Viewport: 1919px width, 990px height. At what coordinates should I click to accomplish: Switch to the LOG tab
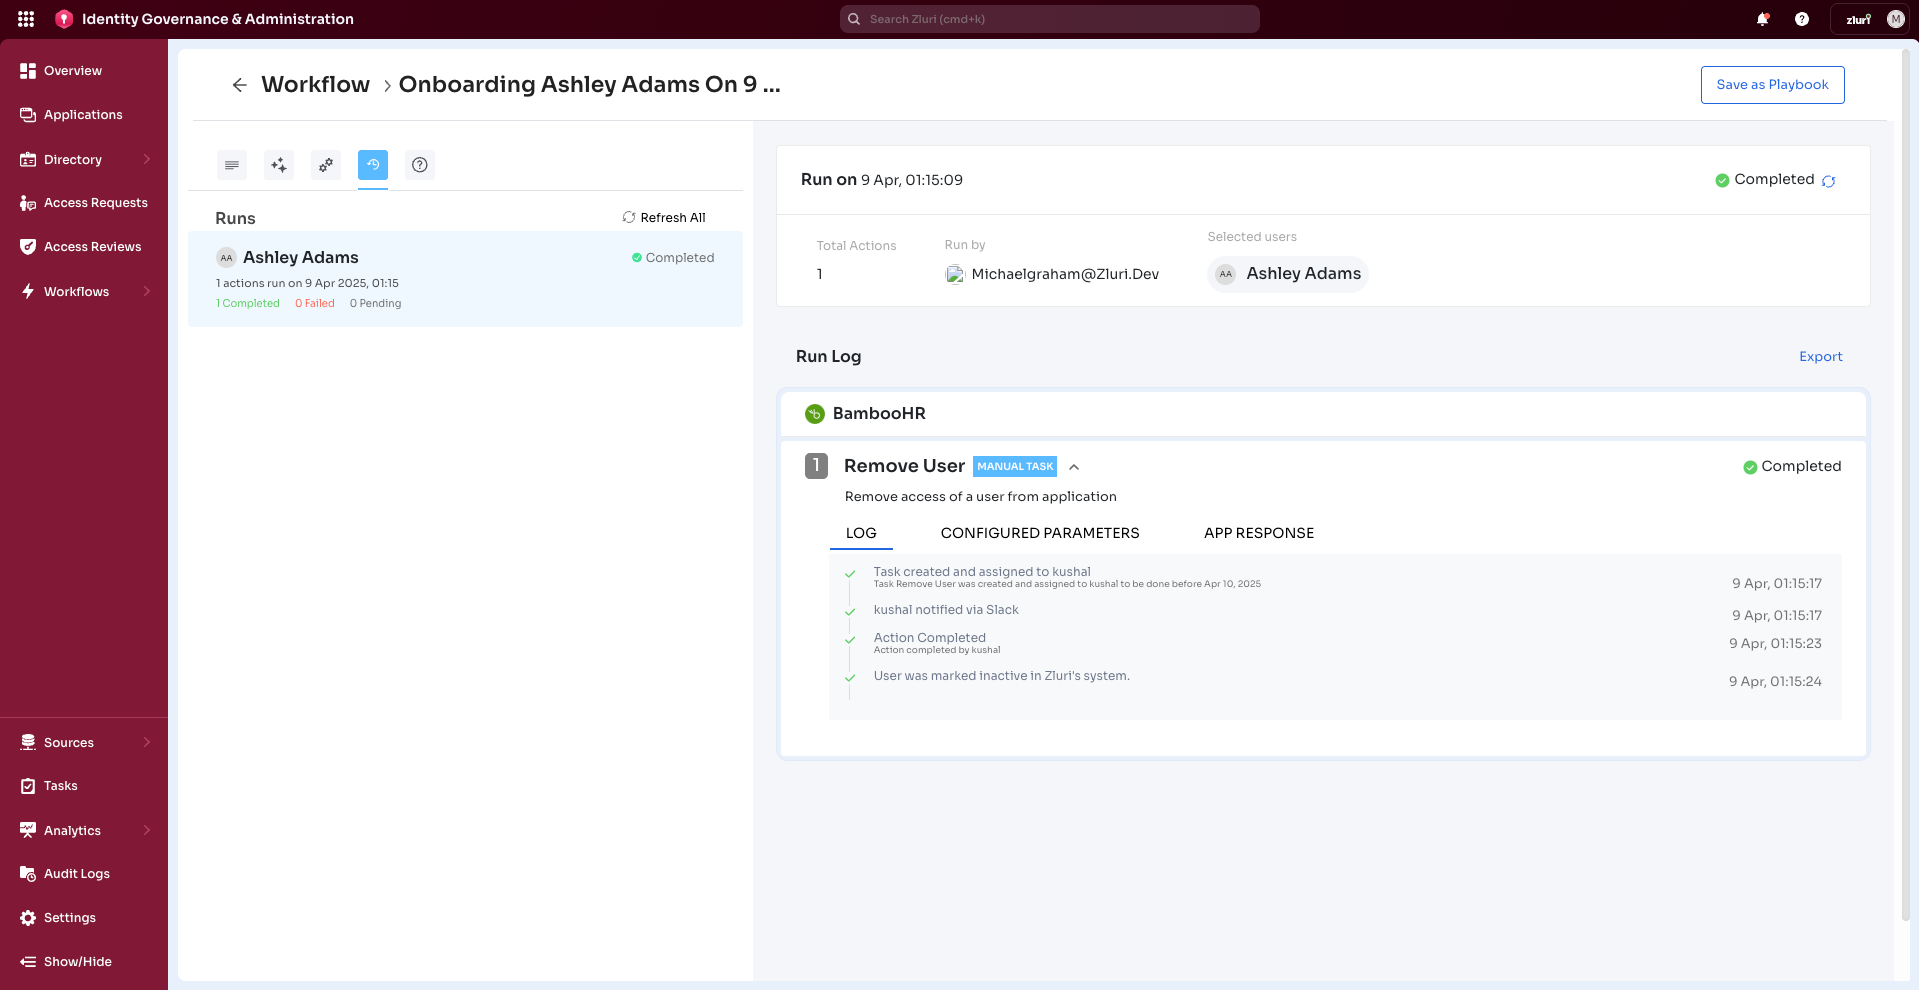click(x=861, y=533)
